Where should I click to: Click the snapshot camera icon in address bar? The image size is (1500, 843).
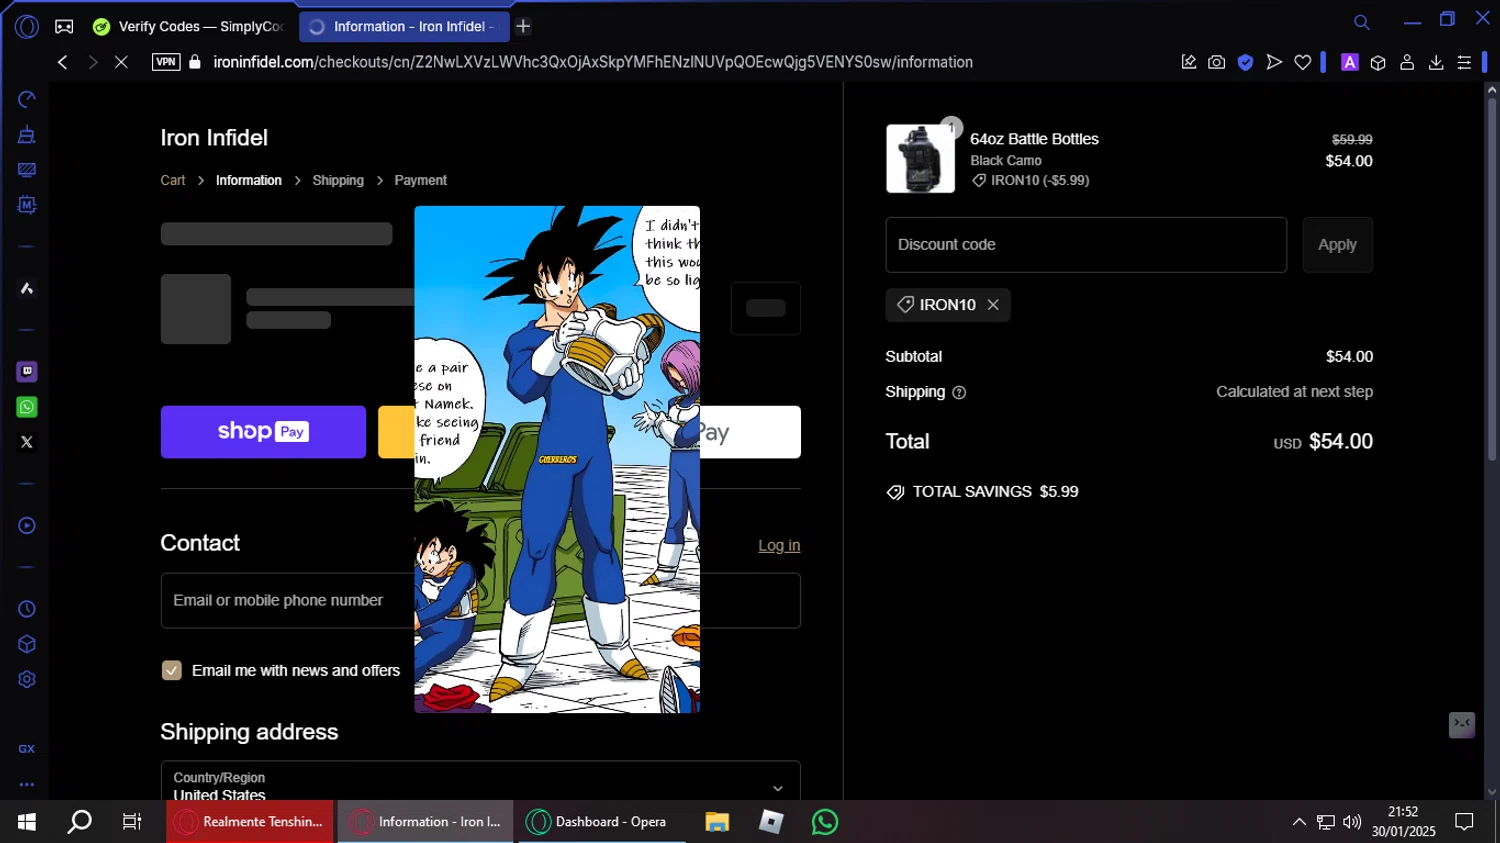1216,62
